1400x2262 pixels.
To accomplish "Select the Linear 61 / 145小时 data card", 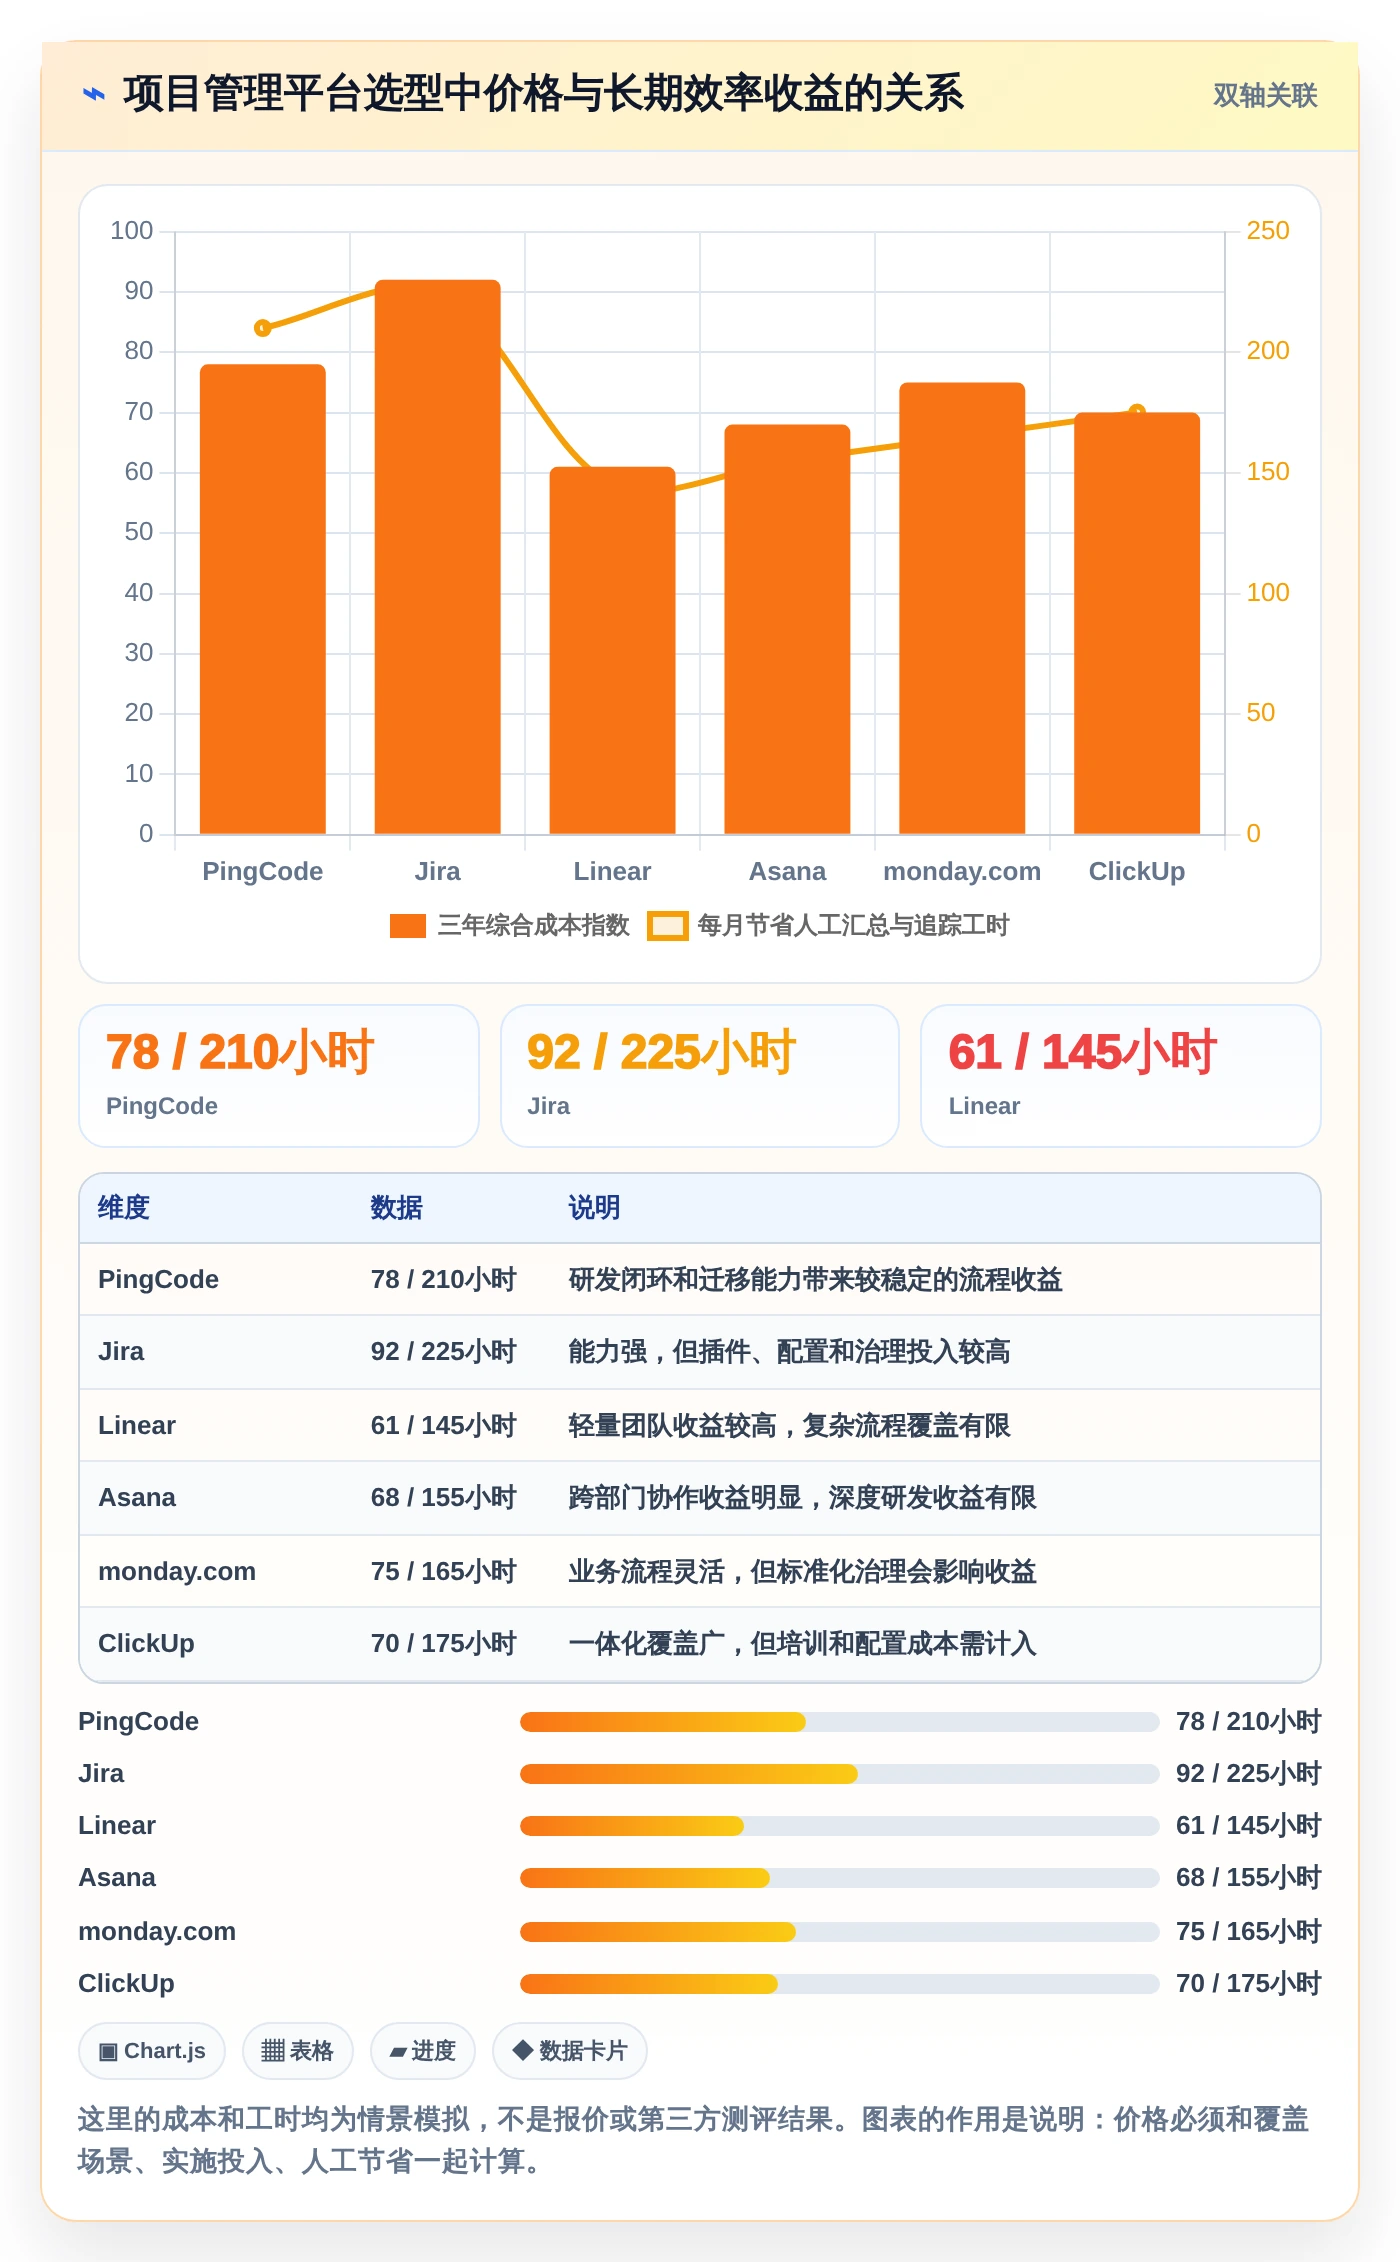I will [1121, 1076].
